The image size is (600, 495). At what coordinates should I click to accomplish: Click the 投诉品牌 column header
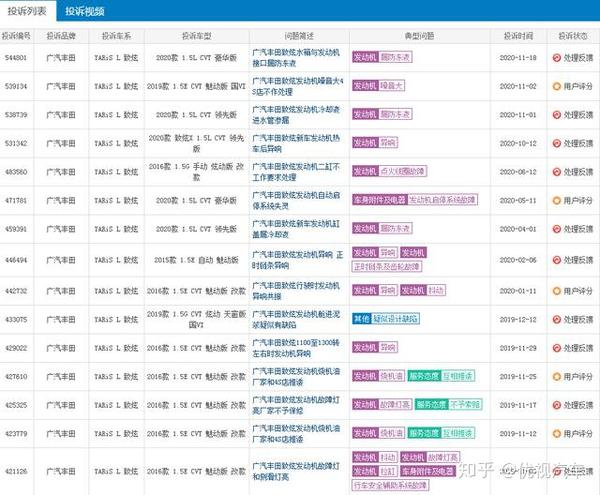pyautogui.click(x=61, y=36)
